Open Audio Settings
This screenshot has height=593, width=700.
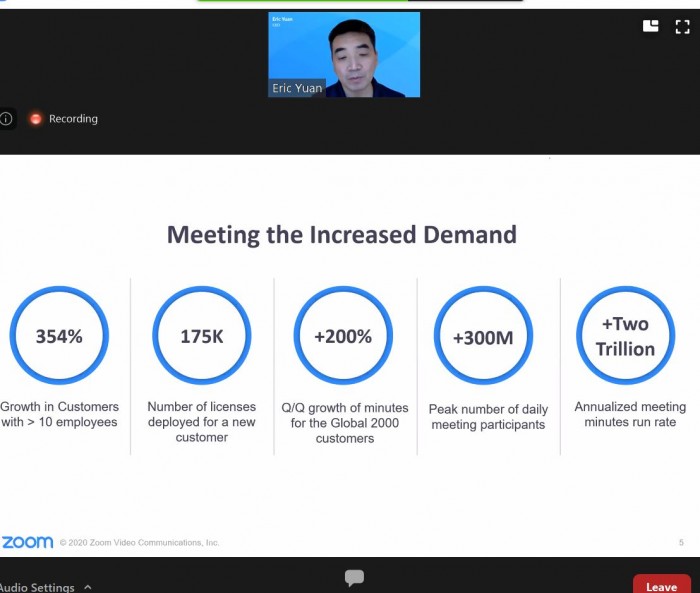click(38, 587)
